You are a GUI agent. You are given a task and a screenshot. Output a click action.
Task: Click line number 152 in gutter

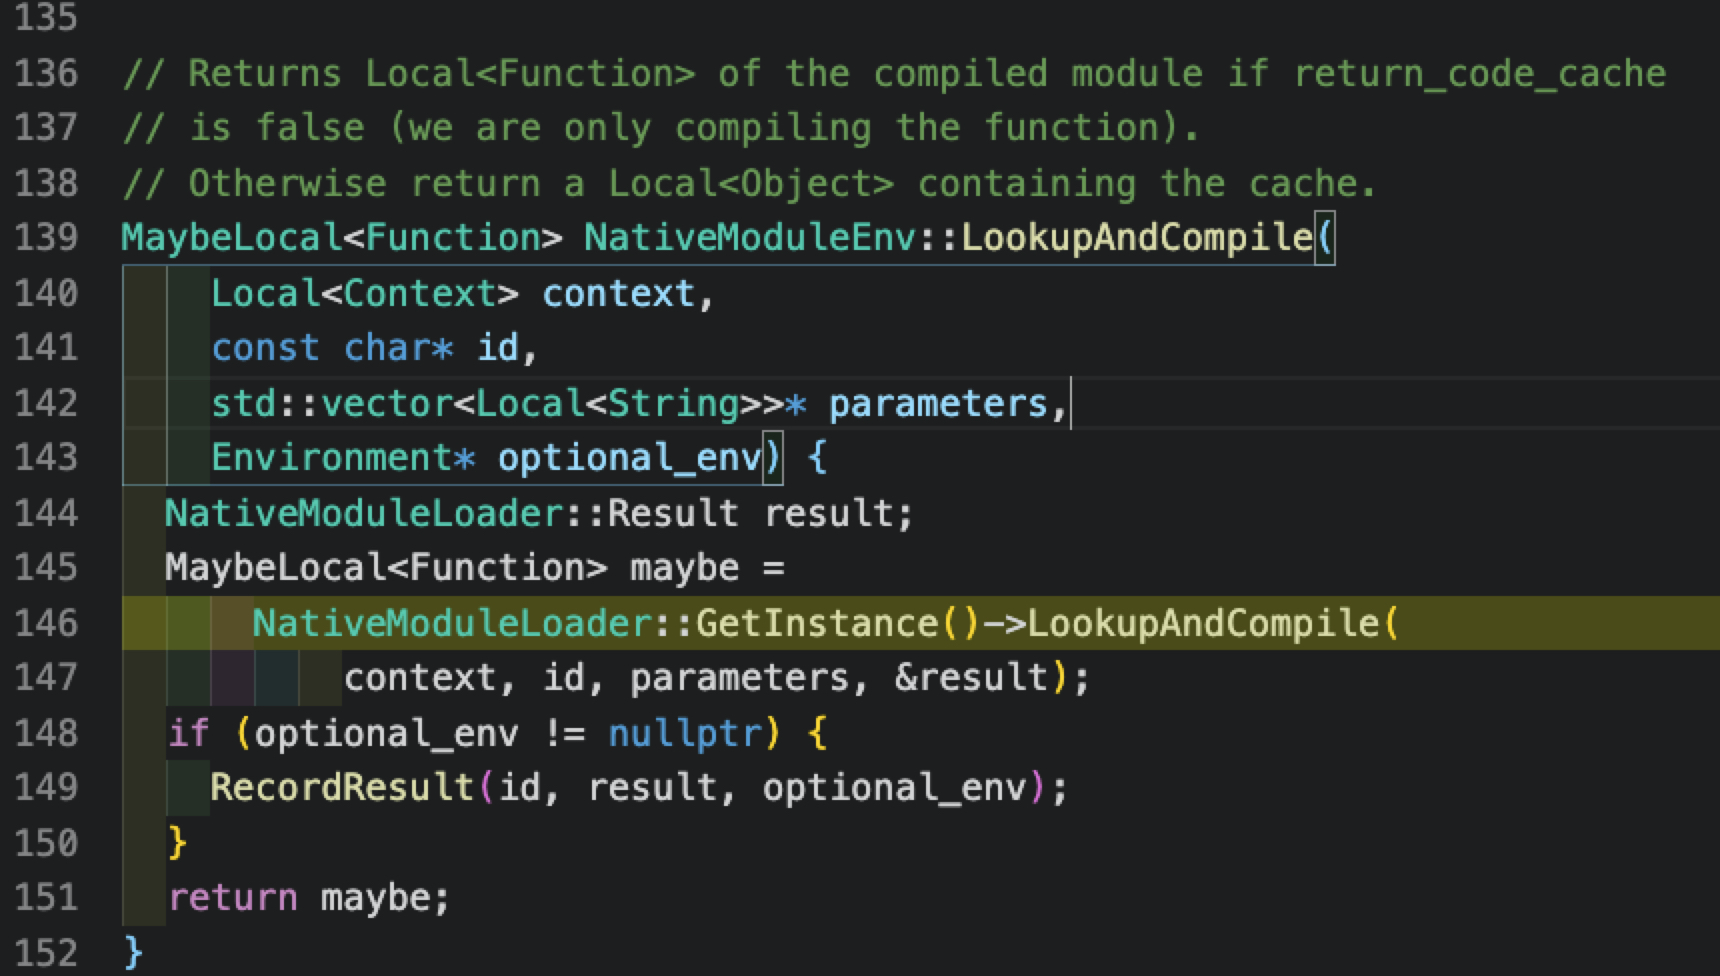pos(46,952)
